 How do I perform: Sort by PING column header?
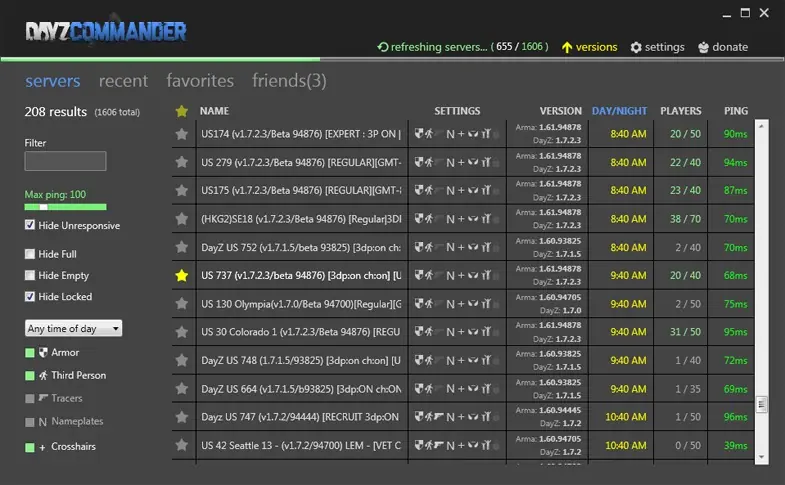736,111
